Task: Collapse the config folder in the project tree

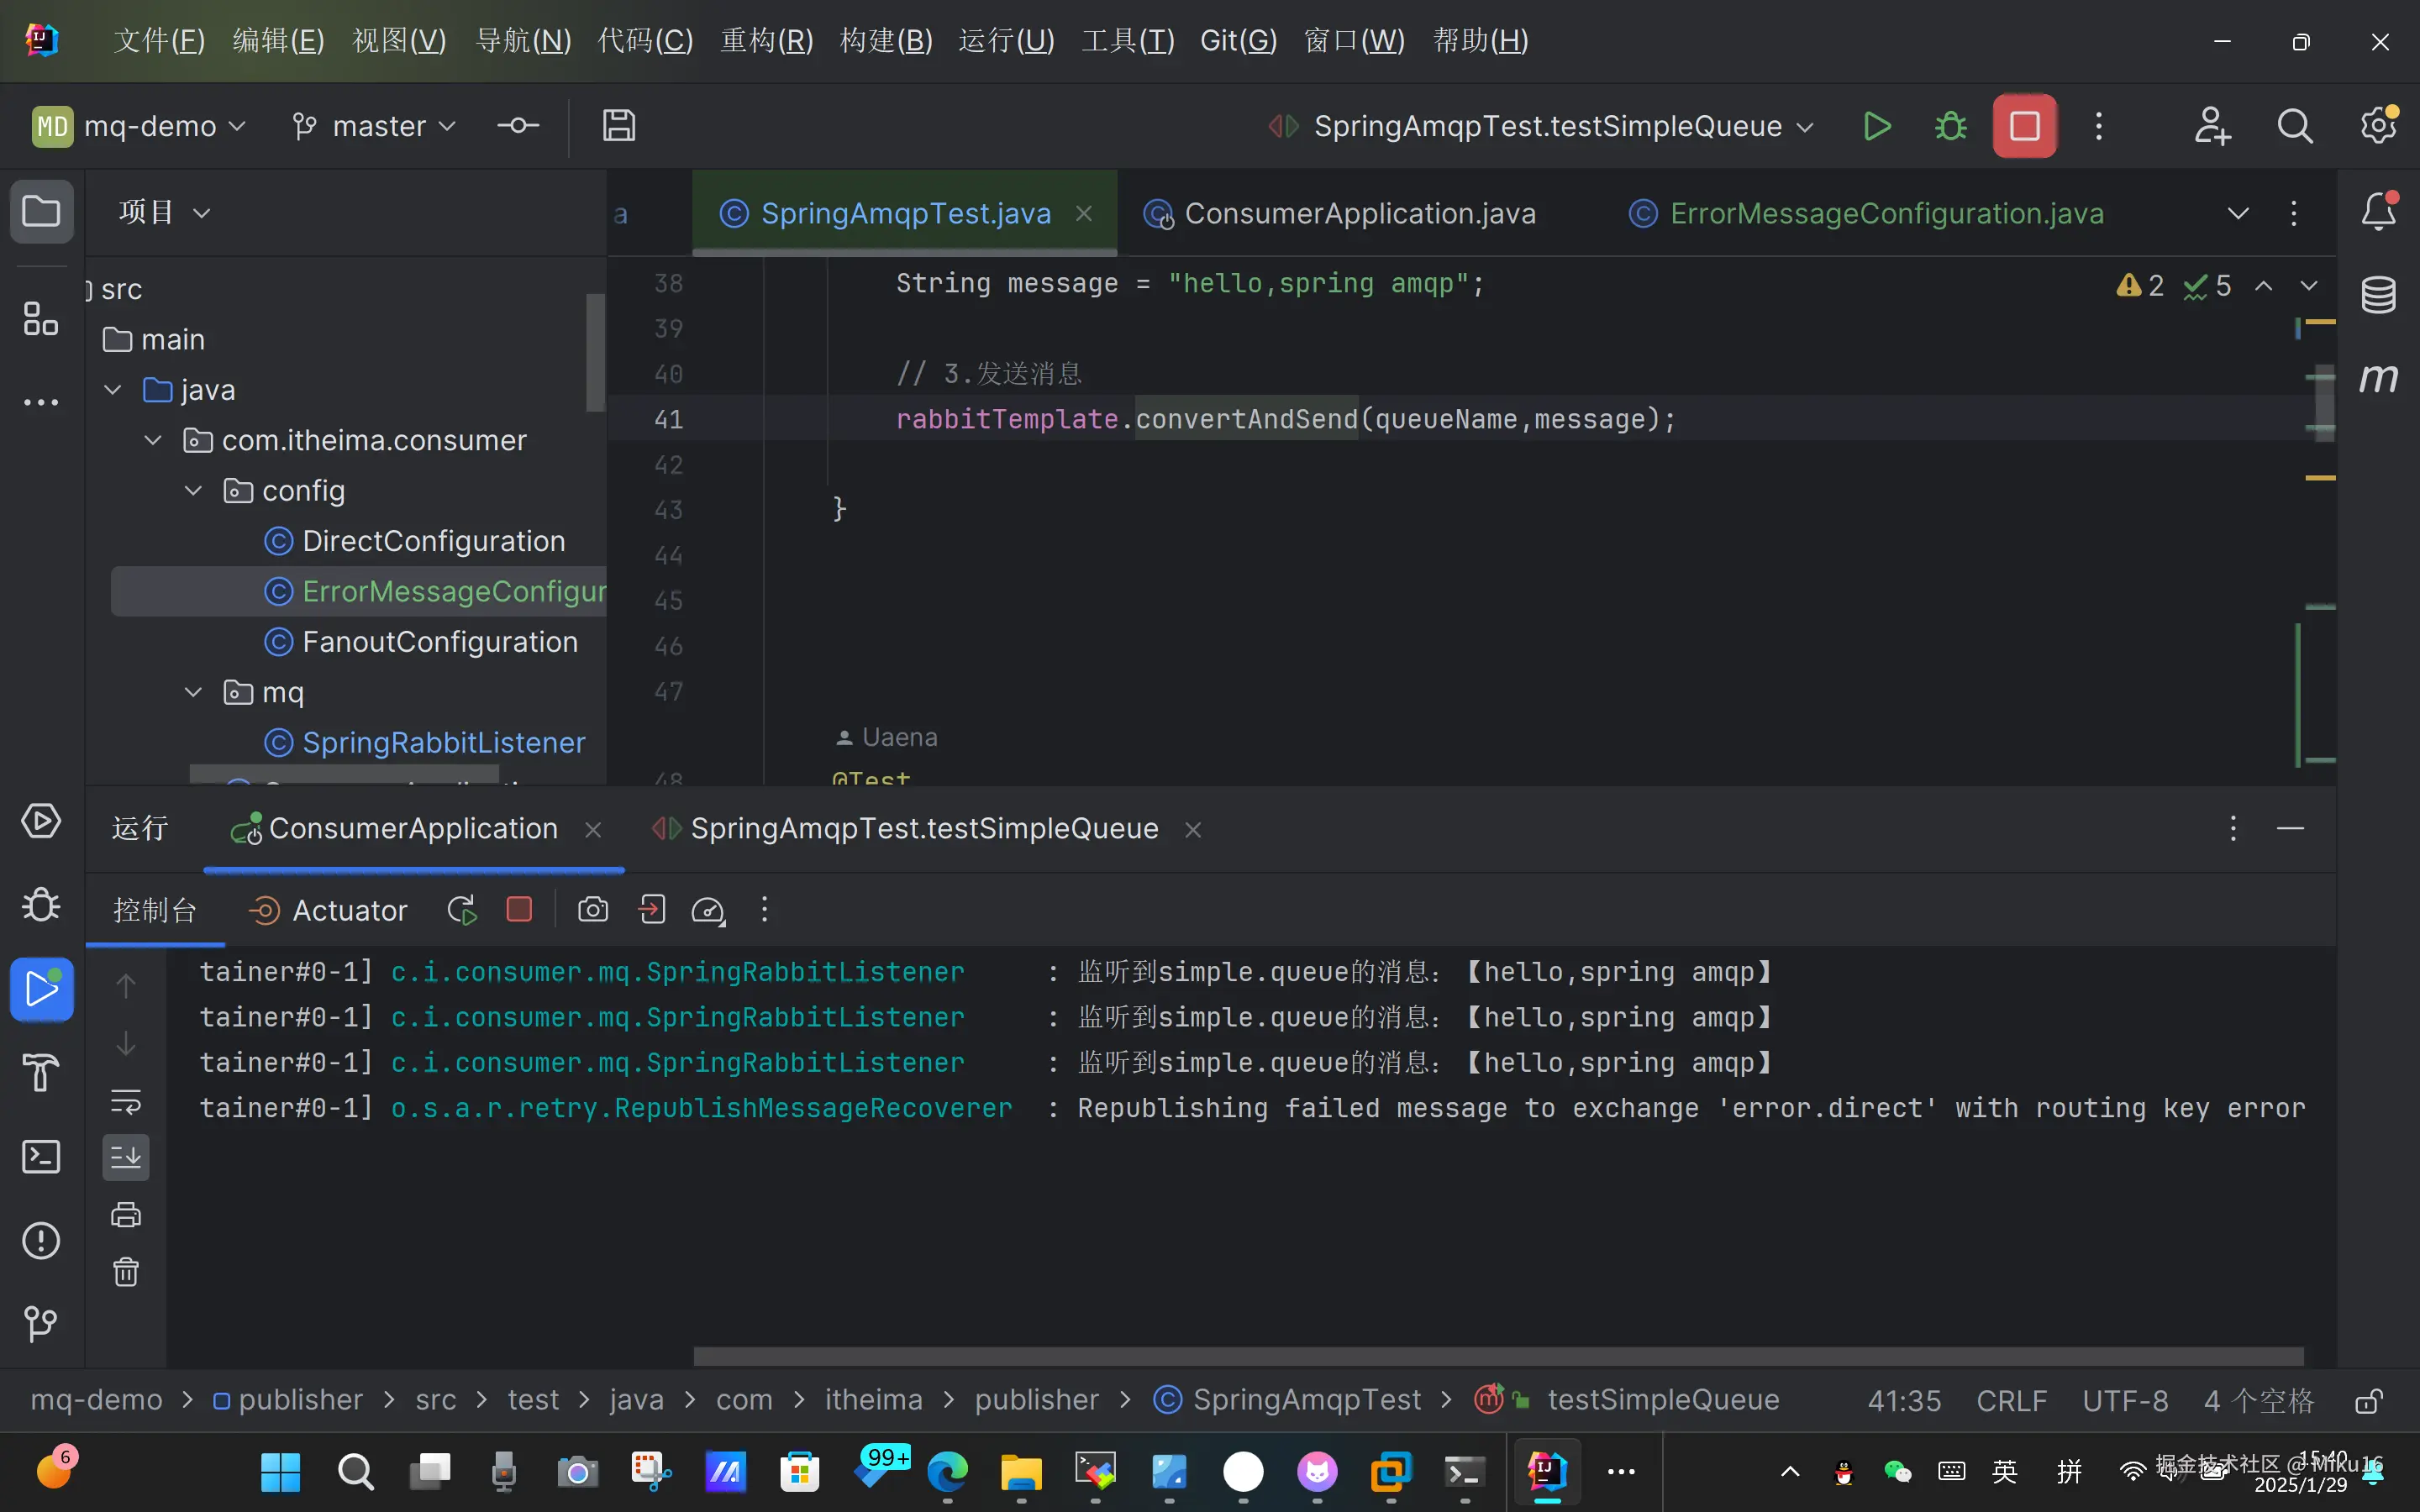Action: [193, 491]
